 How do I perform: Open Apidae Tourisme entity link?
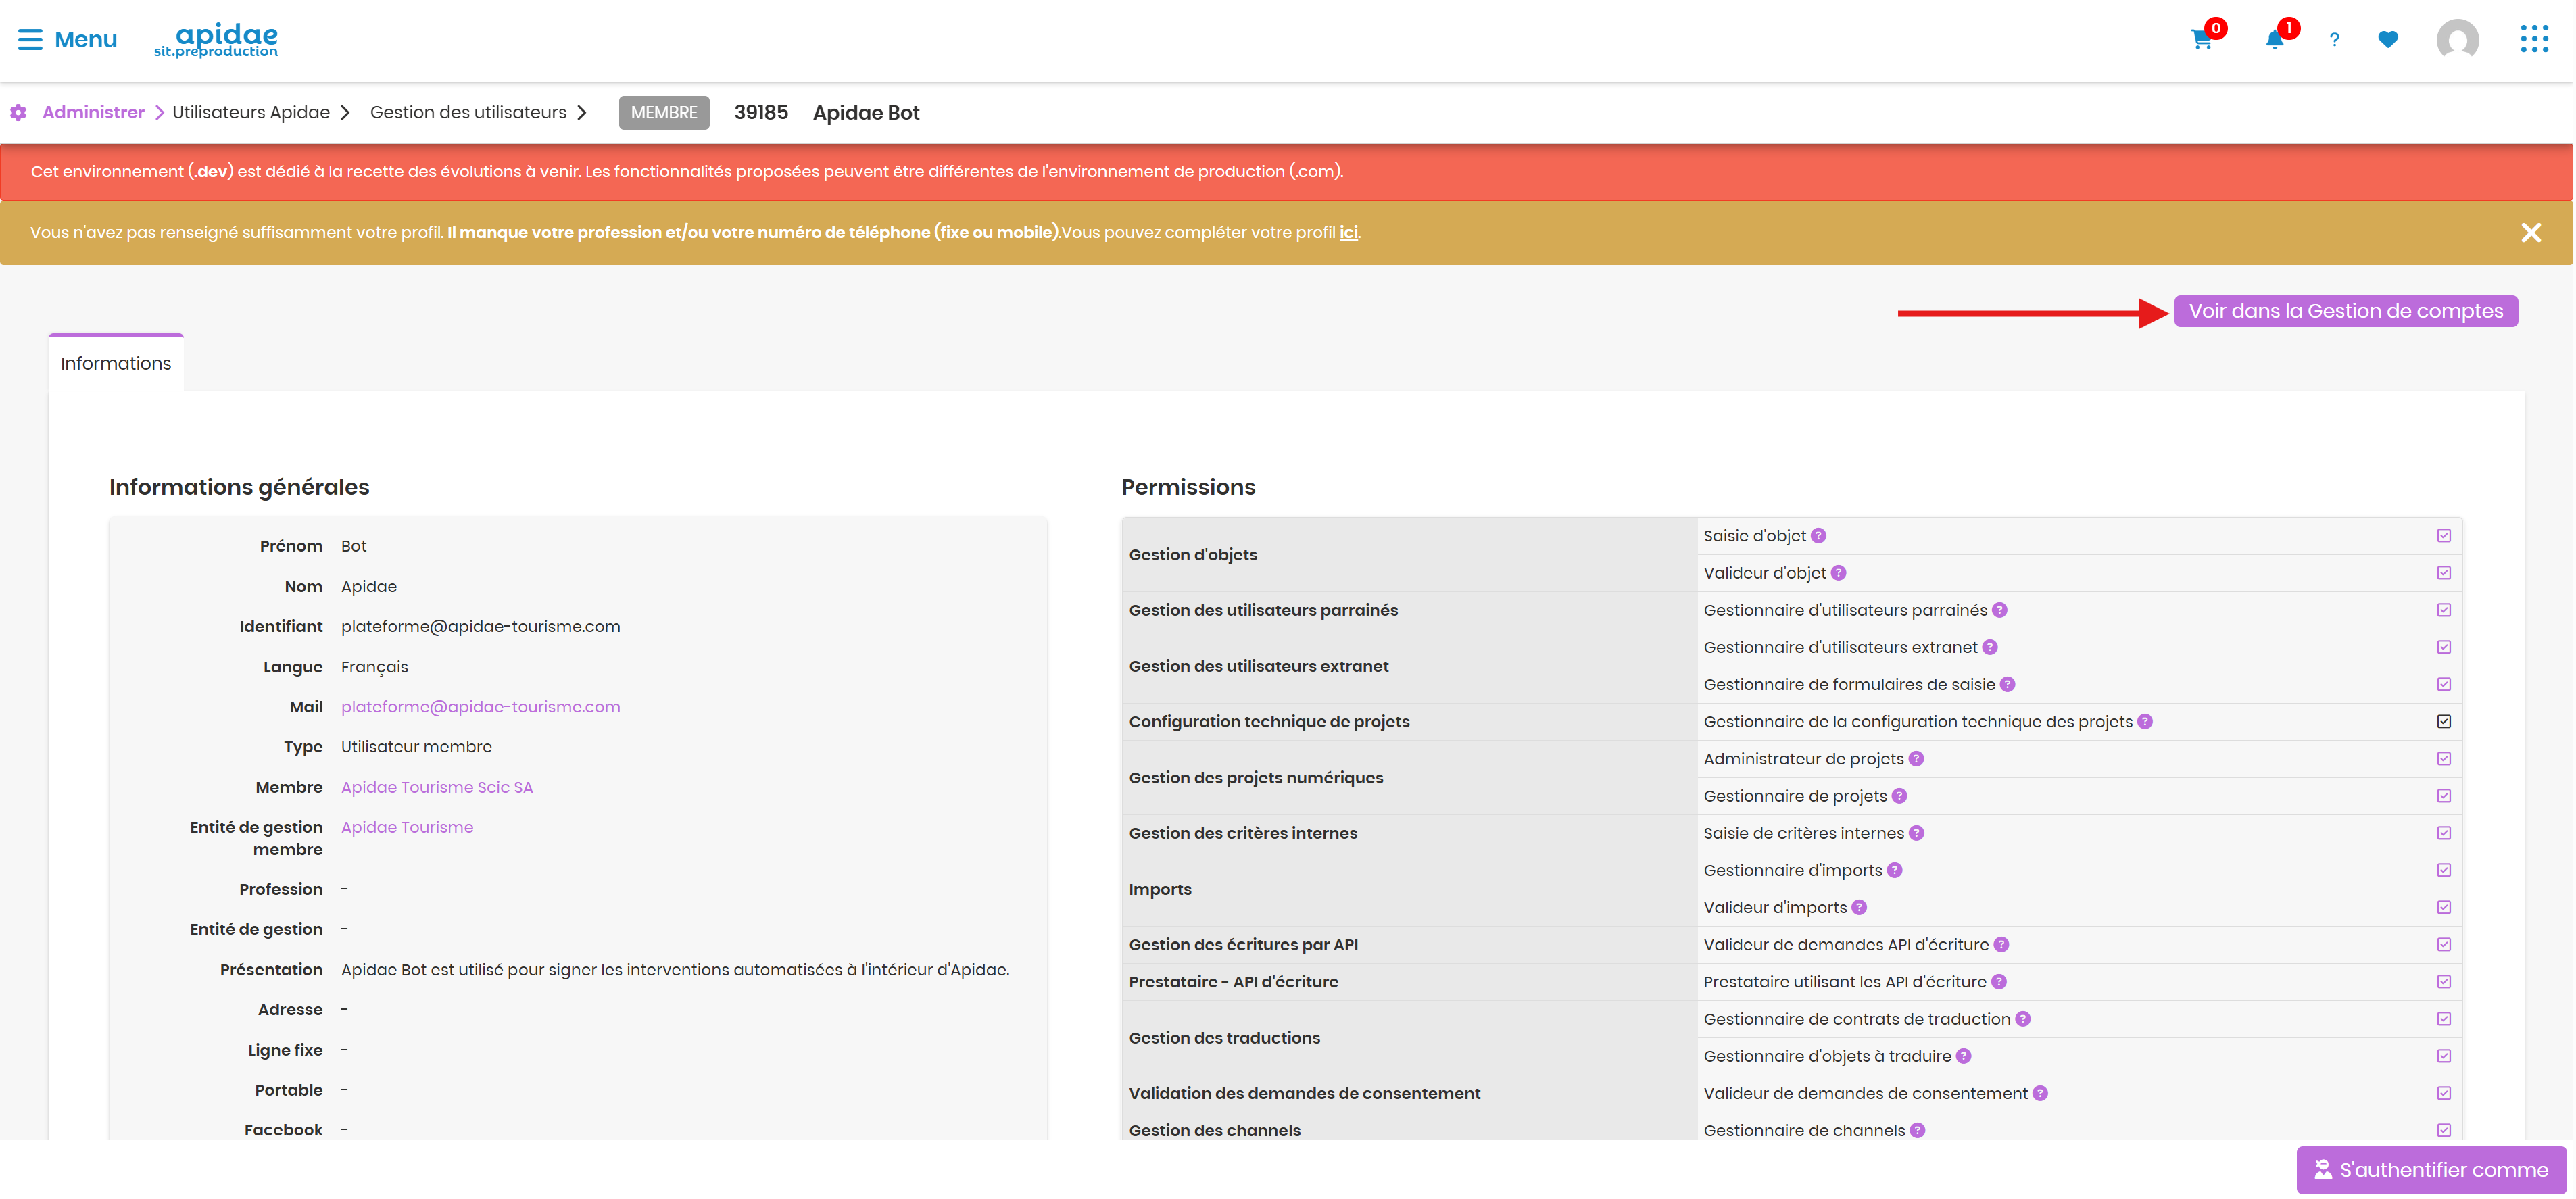click(x=407, y=827)
